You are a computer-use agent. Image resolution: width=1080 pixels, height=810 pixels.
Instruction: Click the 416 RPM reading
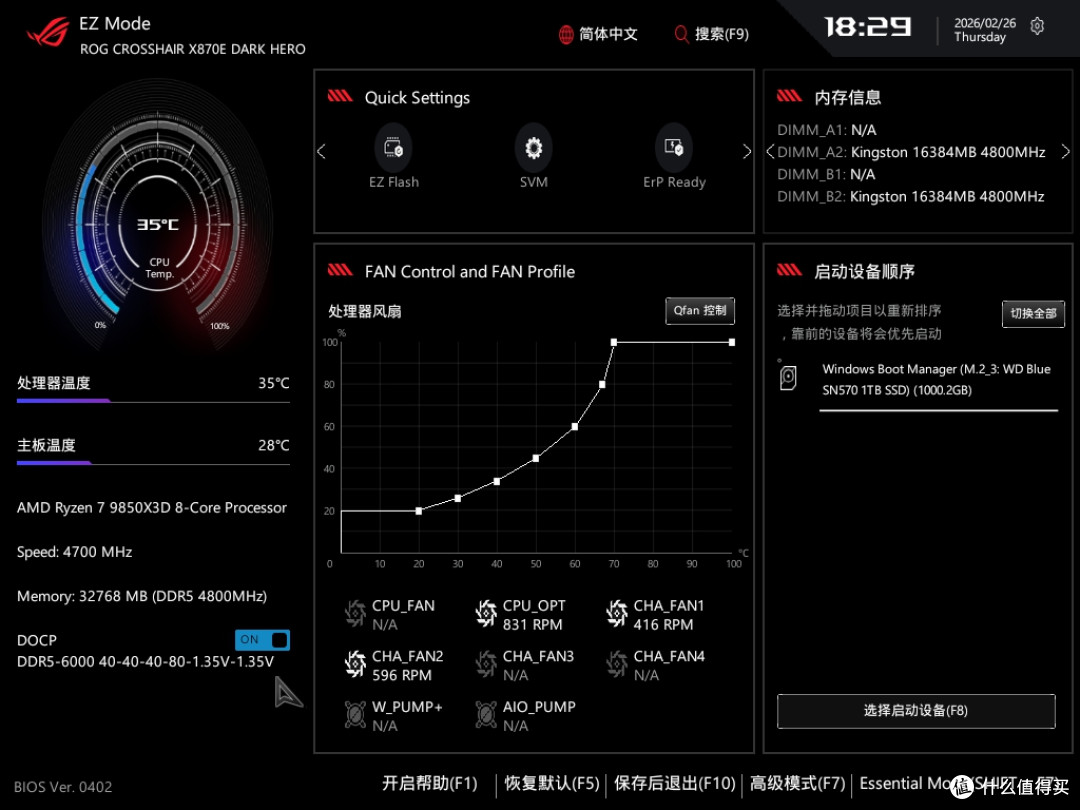click(663, 625)
